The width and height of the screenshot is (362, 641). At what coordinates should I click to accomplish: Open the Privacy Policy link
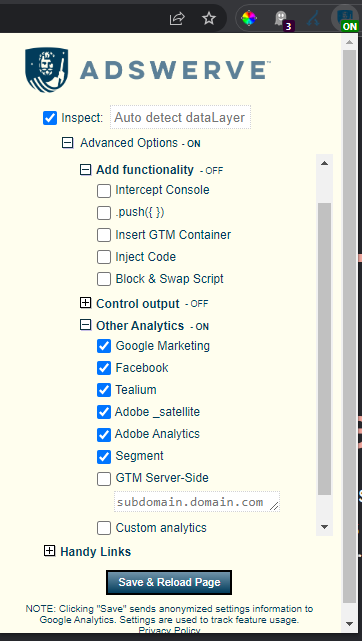coord(170,630)
